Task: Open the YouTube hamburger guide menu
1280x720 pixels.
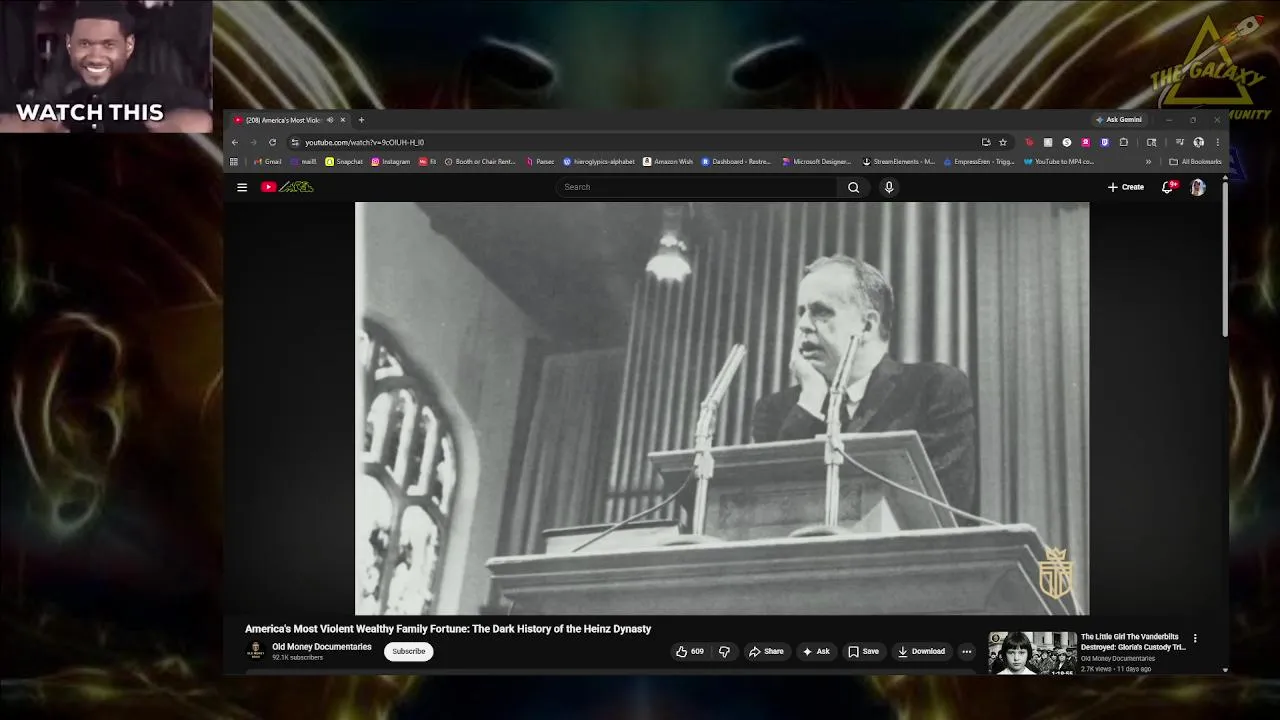Action: [x=242, y=187]
